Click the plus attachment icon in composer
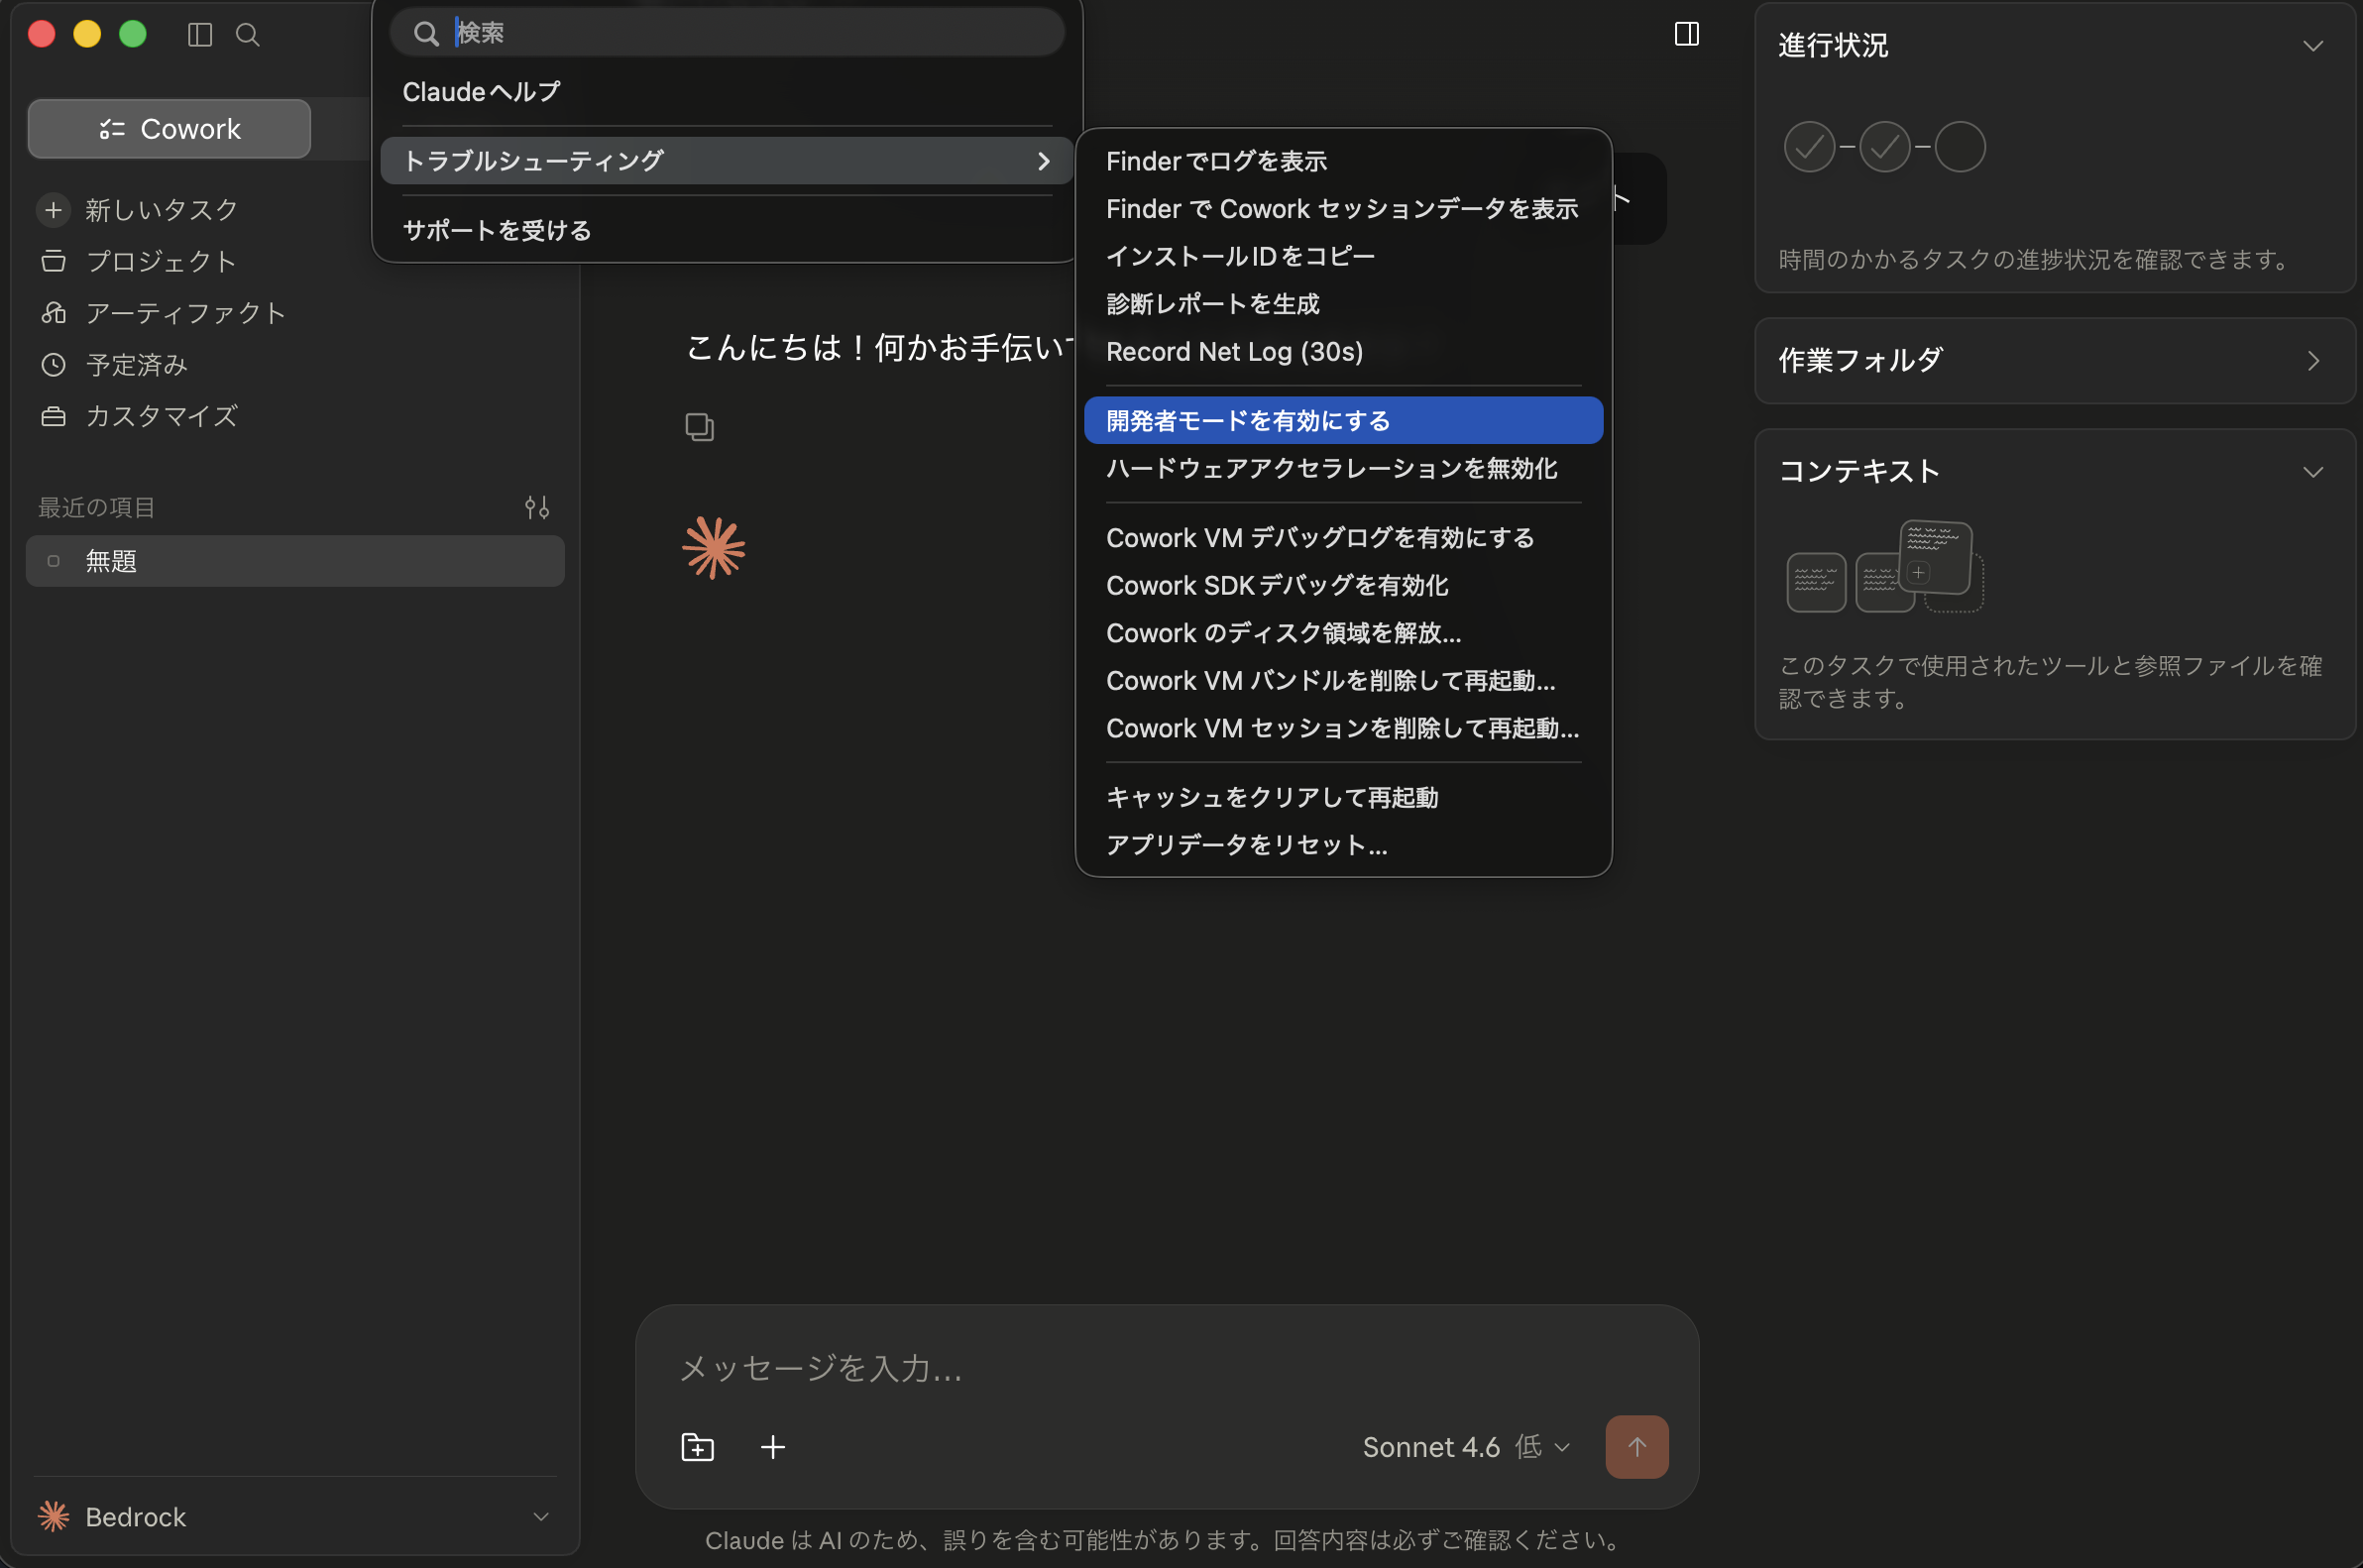2363x1568 pixels. pos(773,1447)
